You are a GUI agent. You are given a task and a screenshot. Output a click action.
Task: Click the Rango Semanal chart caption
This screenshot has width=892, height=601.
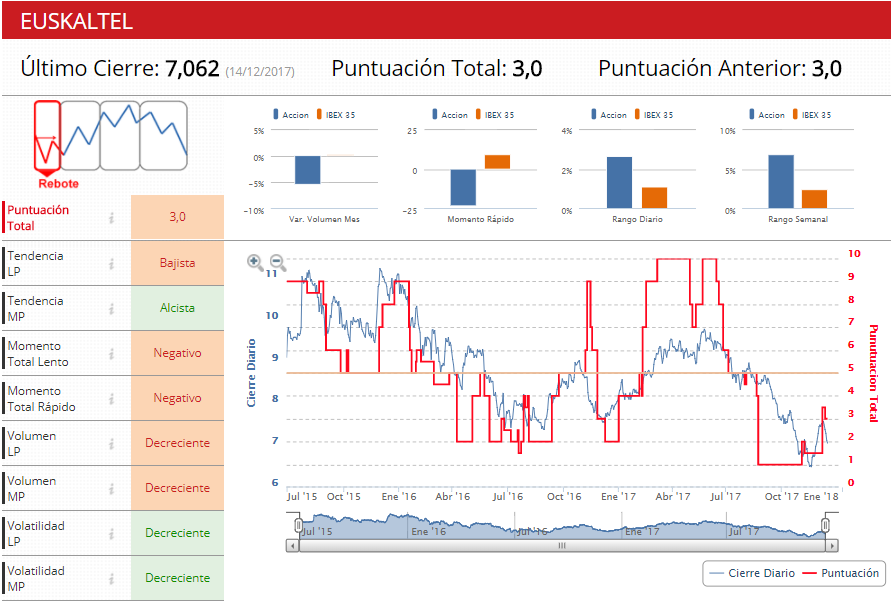pos(798,219)
